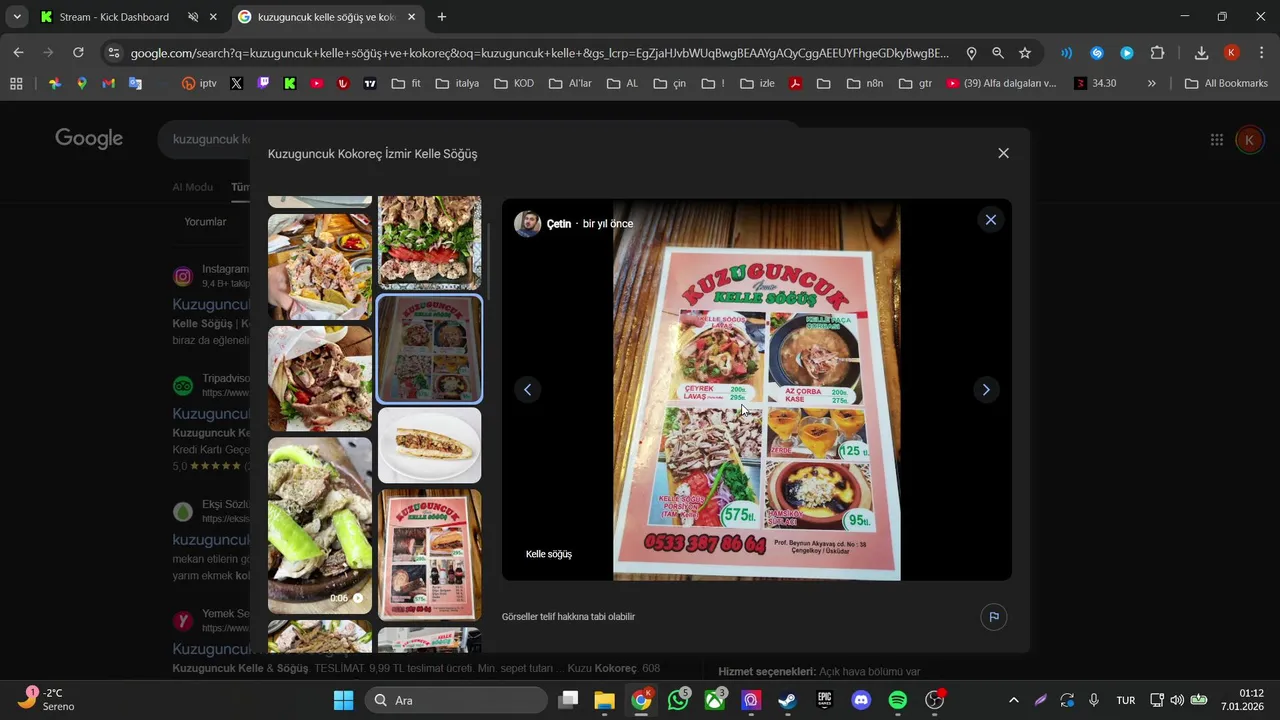
Task: Open Discord from the taskbar
Action: point(861,700)
